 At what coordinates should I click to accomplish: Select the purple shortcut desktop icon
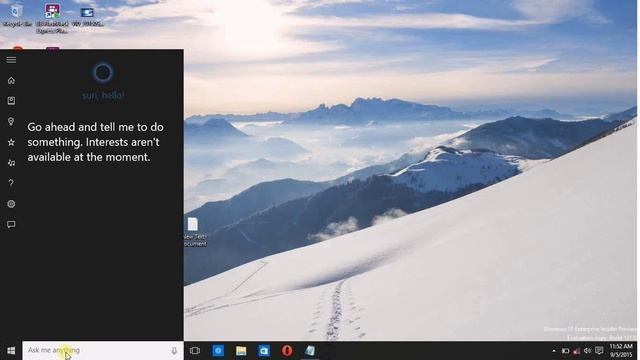click(52, 18)
